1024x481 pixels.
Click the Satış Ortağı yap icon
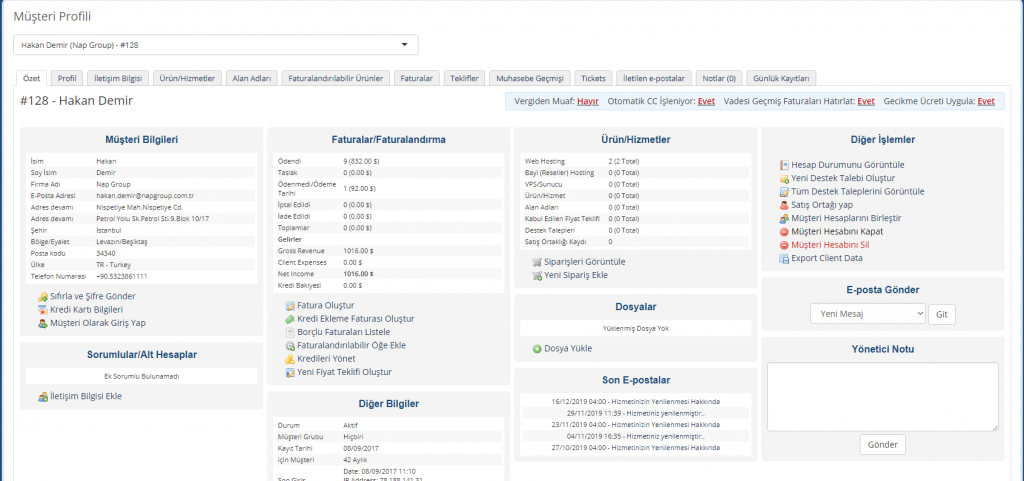tap(784, 205)
